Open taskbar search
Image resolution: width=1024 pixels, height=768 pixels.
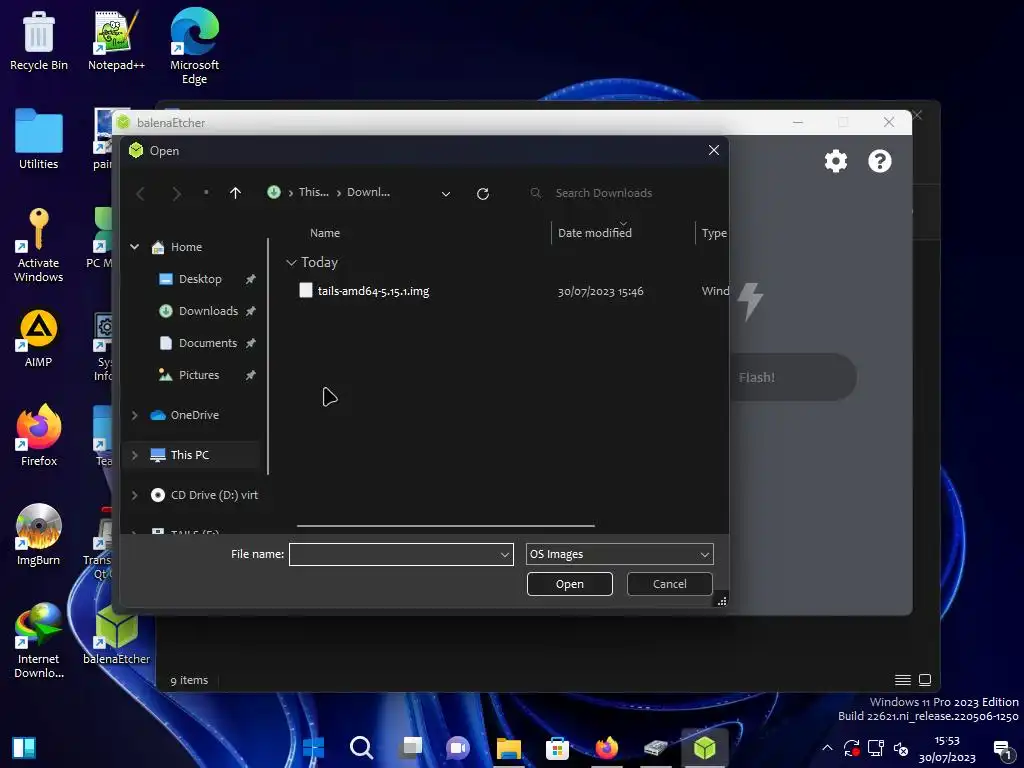pos(361,748)
